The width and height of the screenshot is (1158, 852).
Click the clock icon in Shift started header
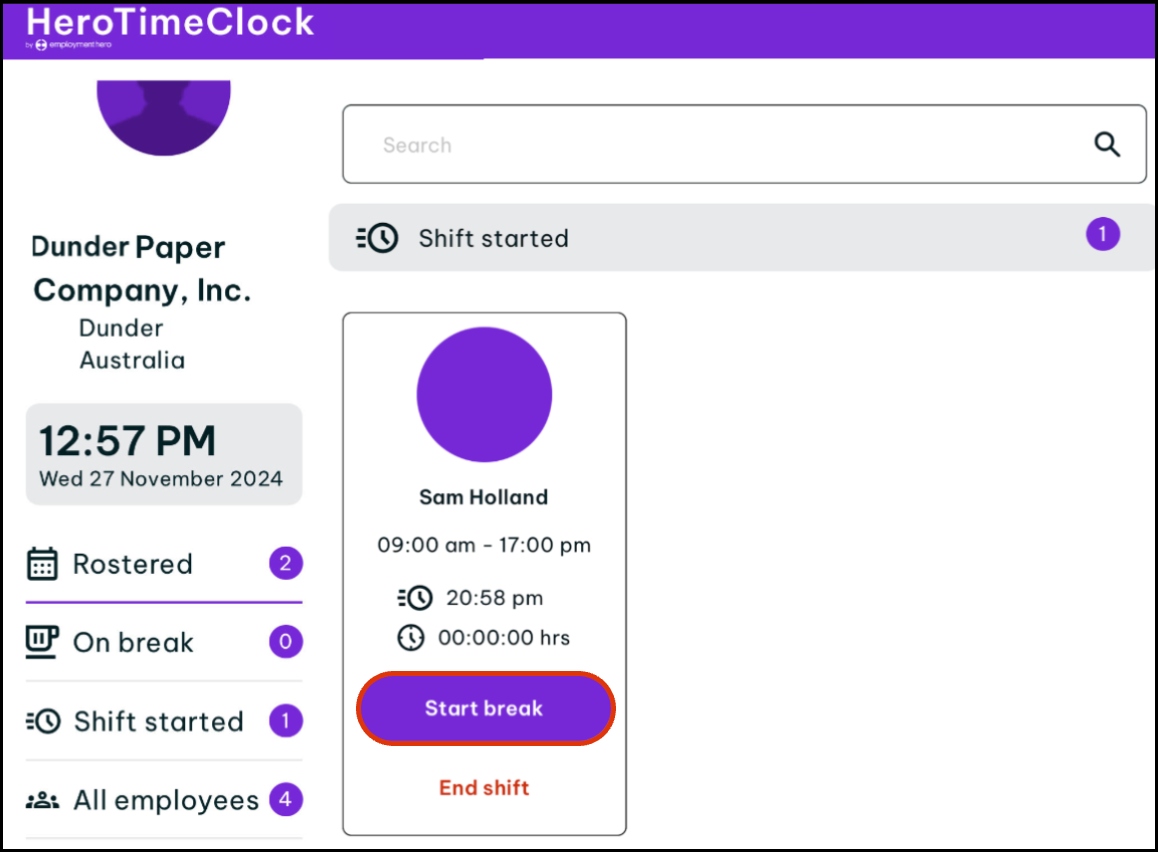point(377,238)
